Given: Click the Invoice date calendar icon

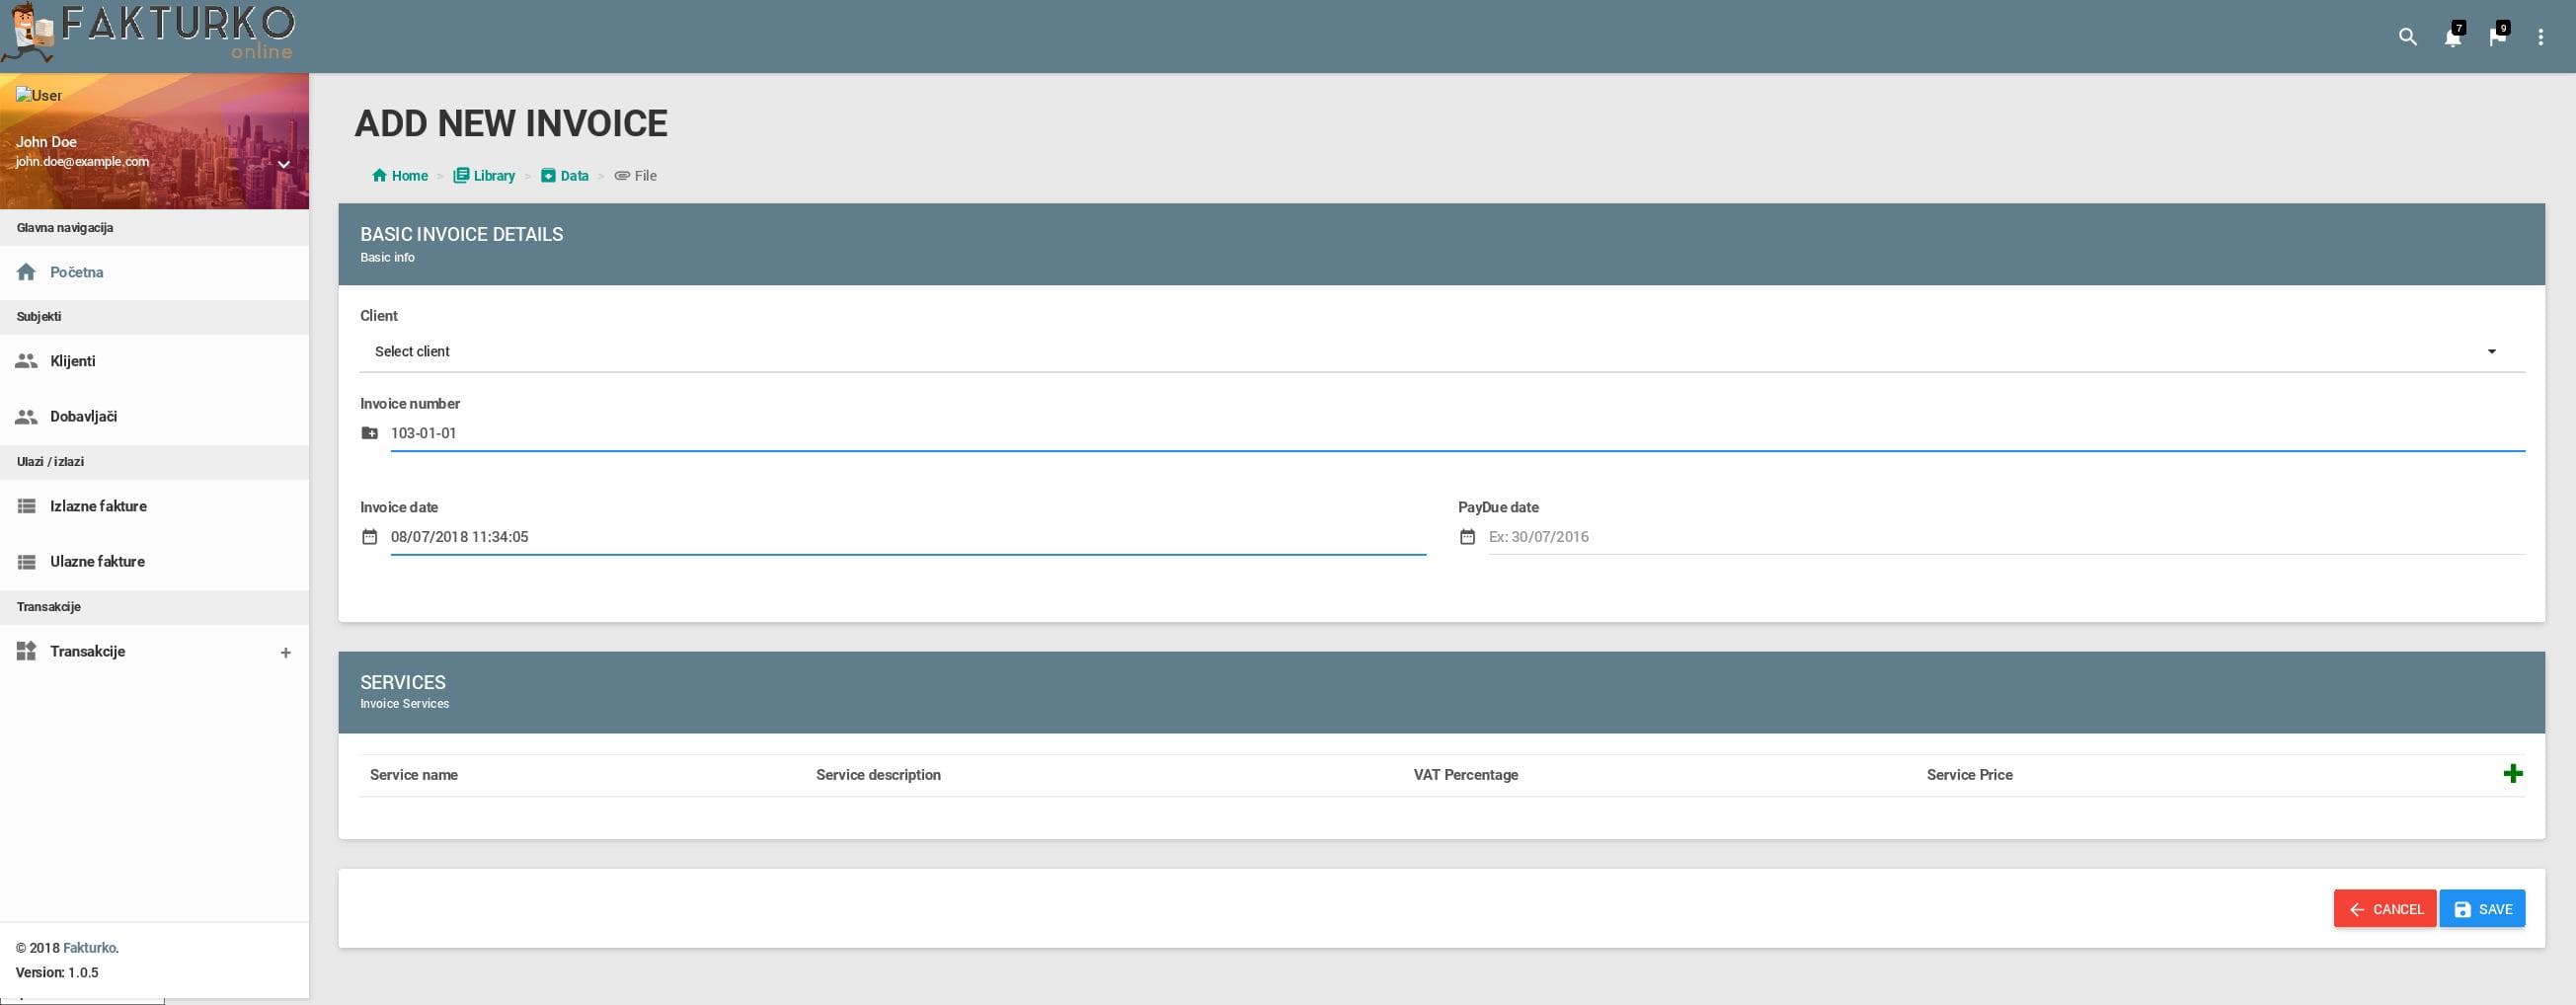Looking at the screenshot, I should coord(370,537).
